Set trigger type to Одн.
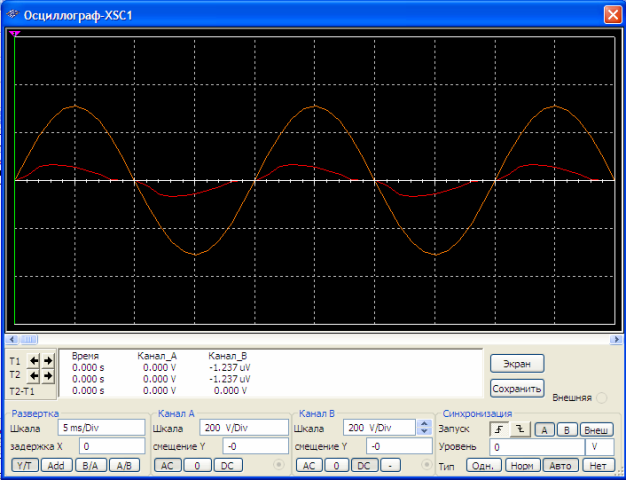This screenshot has width=626, height=480. tap(483, 466)
